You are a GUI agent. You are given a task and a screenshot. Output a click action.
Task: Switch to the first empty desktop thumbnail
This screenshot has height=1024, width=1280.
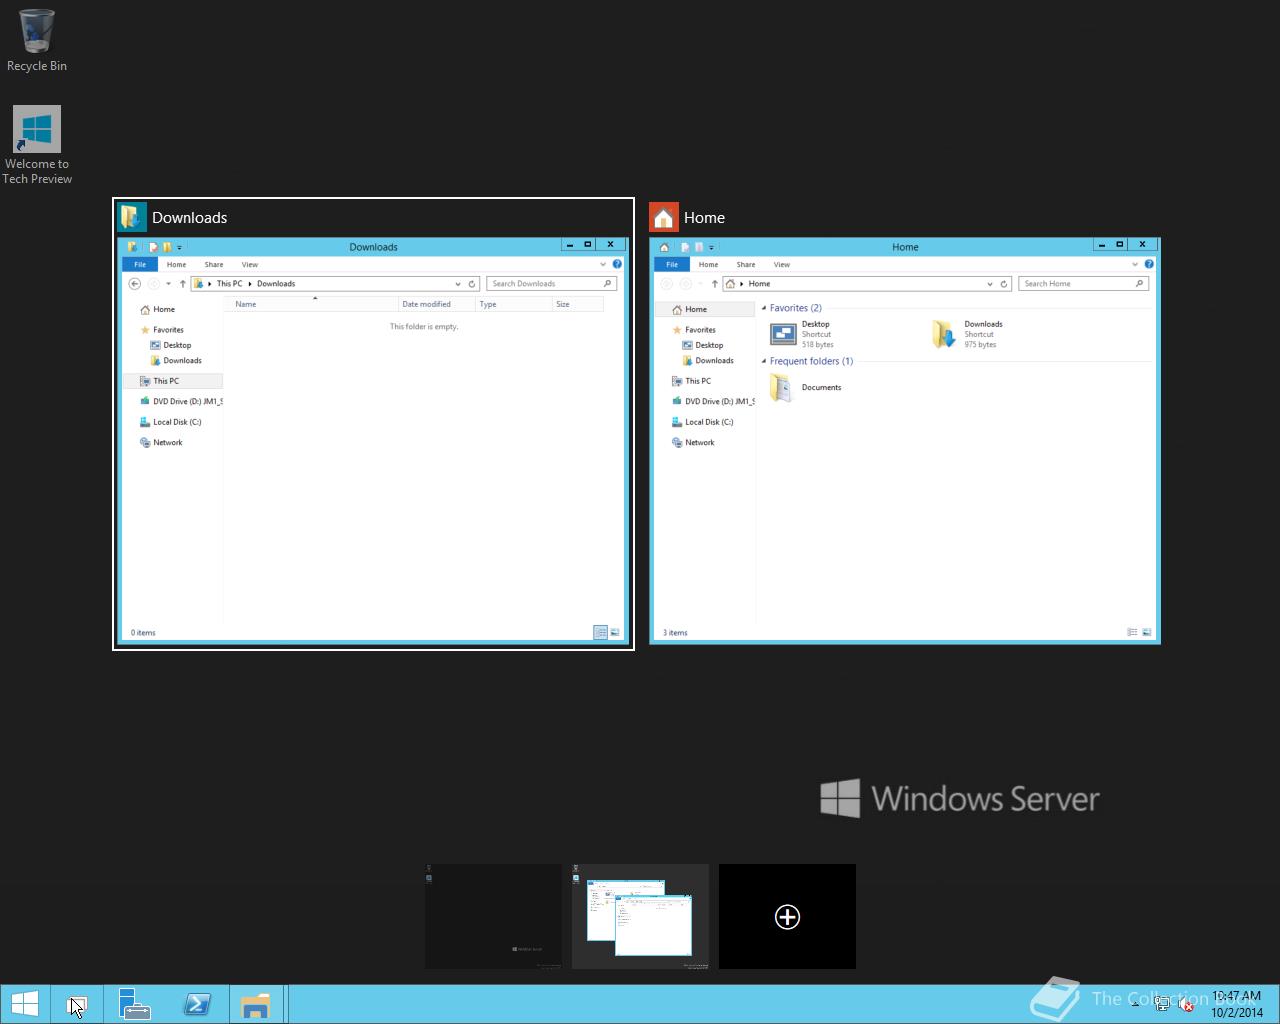point(493,916)
